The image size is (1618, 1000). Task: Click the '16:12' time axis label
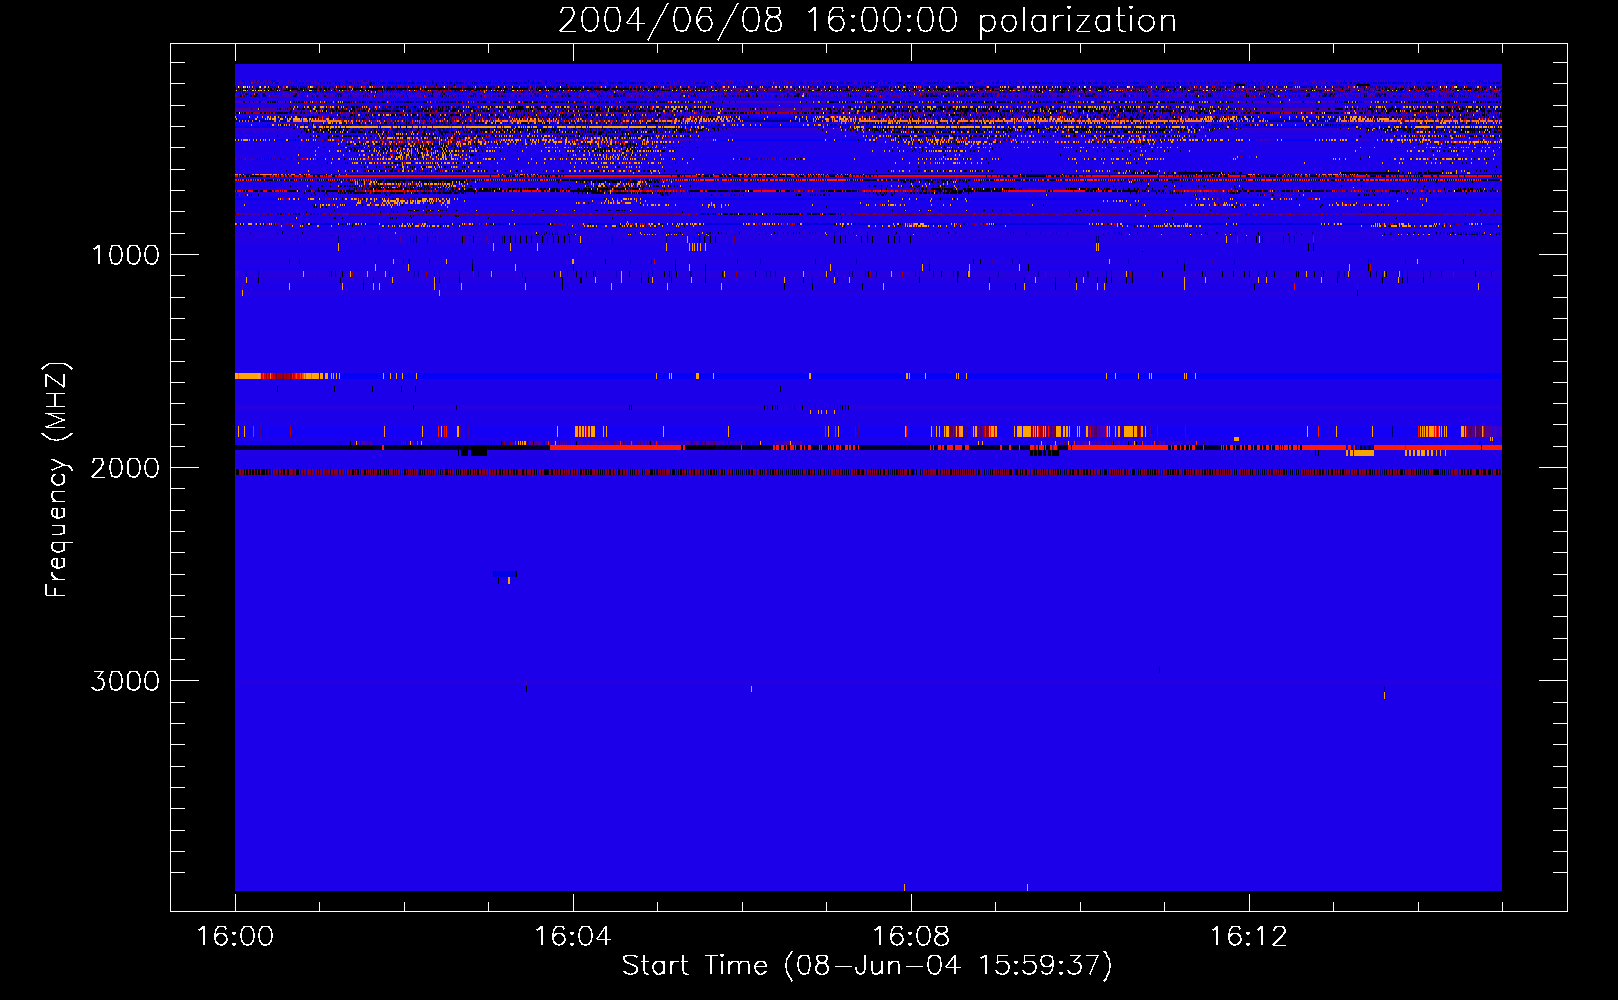click(1248, 937)
